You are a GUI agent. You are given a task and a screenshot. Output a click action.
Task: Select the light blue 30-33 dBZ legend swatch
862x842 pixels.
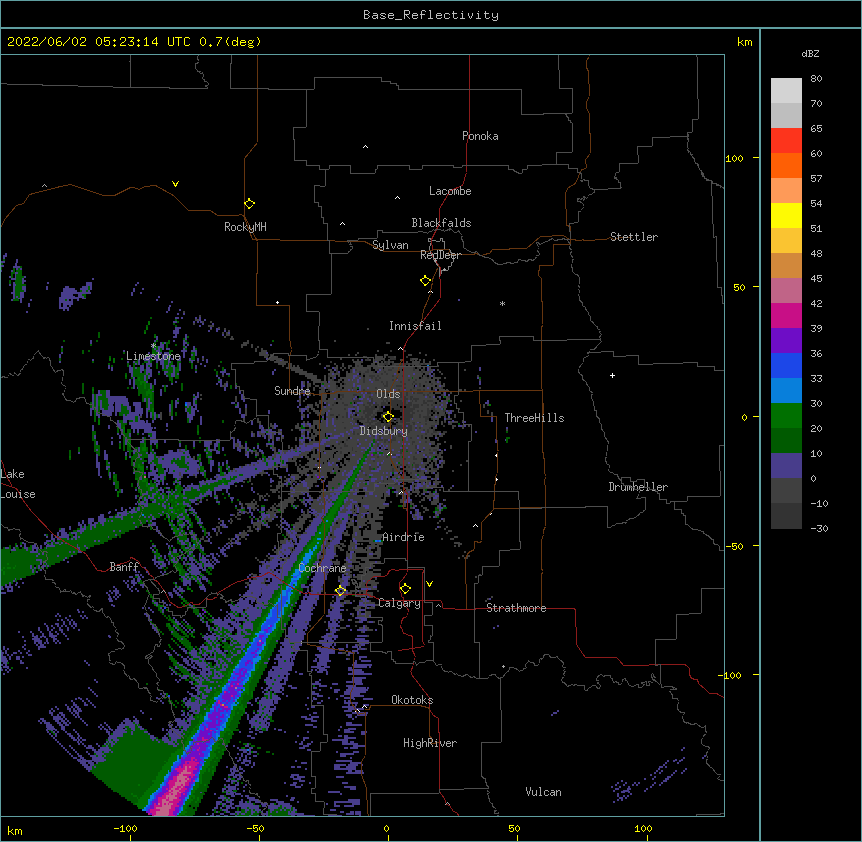pyautogui.click(x=786, y=391)
